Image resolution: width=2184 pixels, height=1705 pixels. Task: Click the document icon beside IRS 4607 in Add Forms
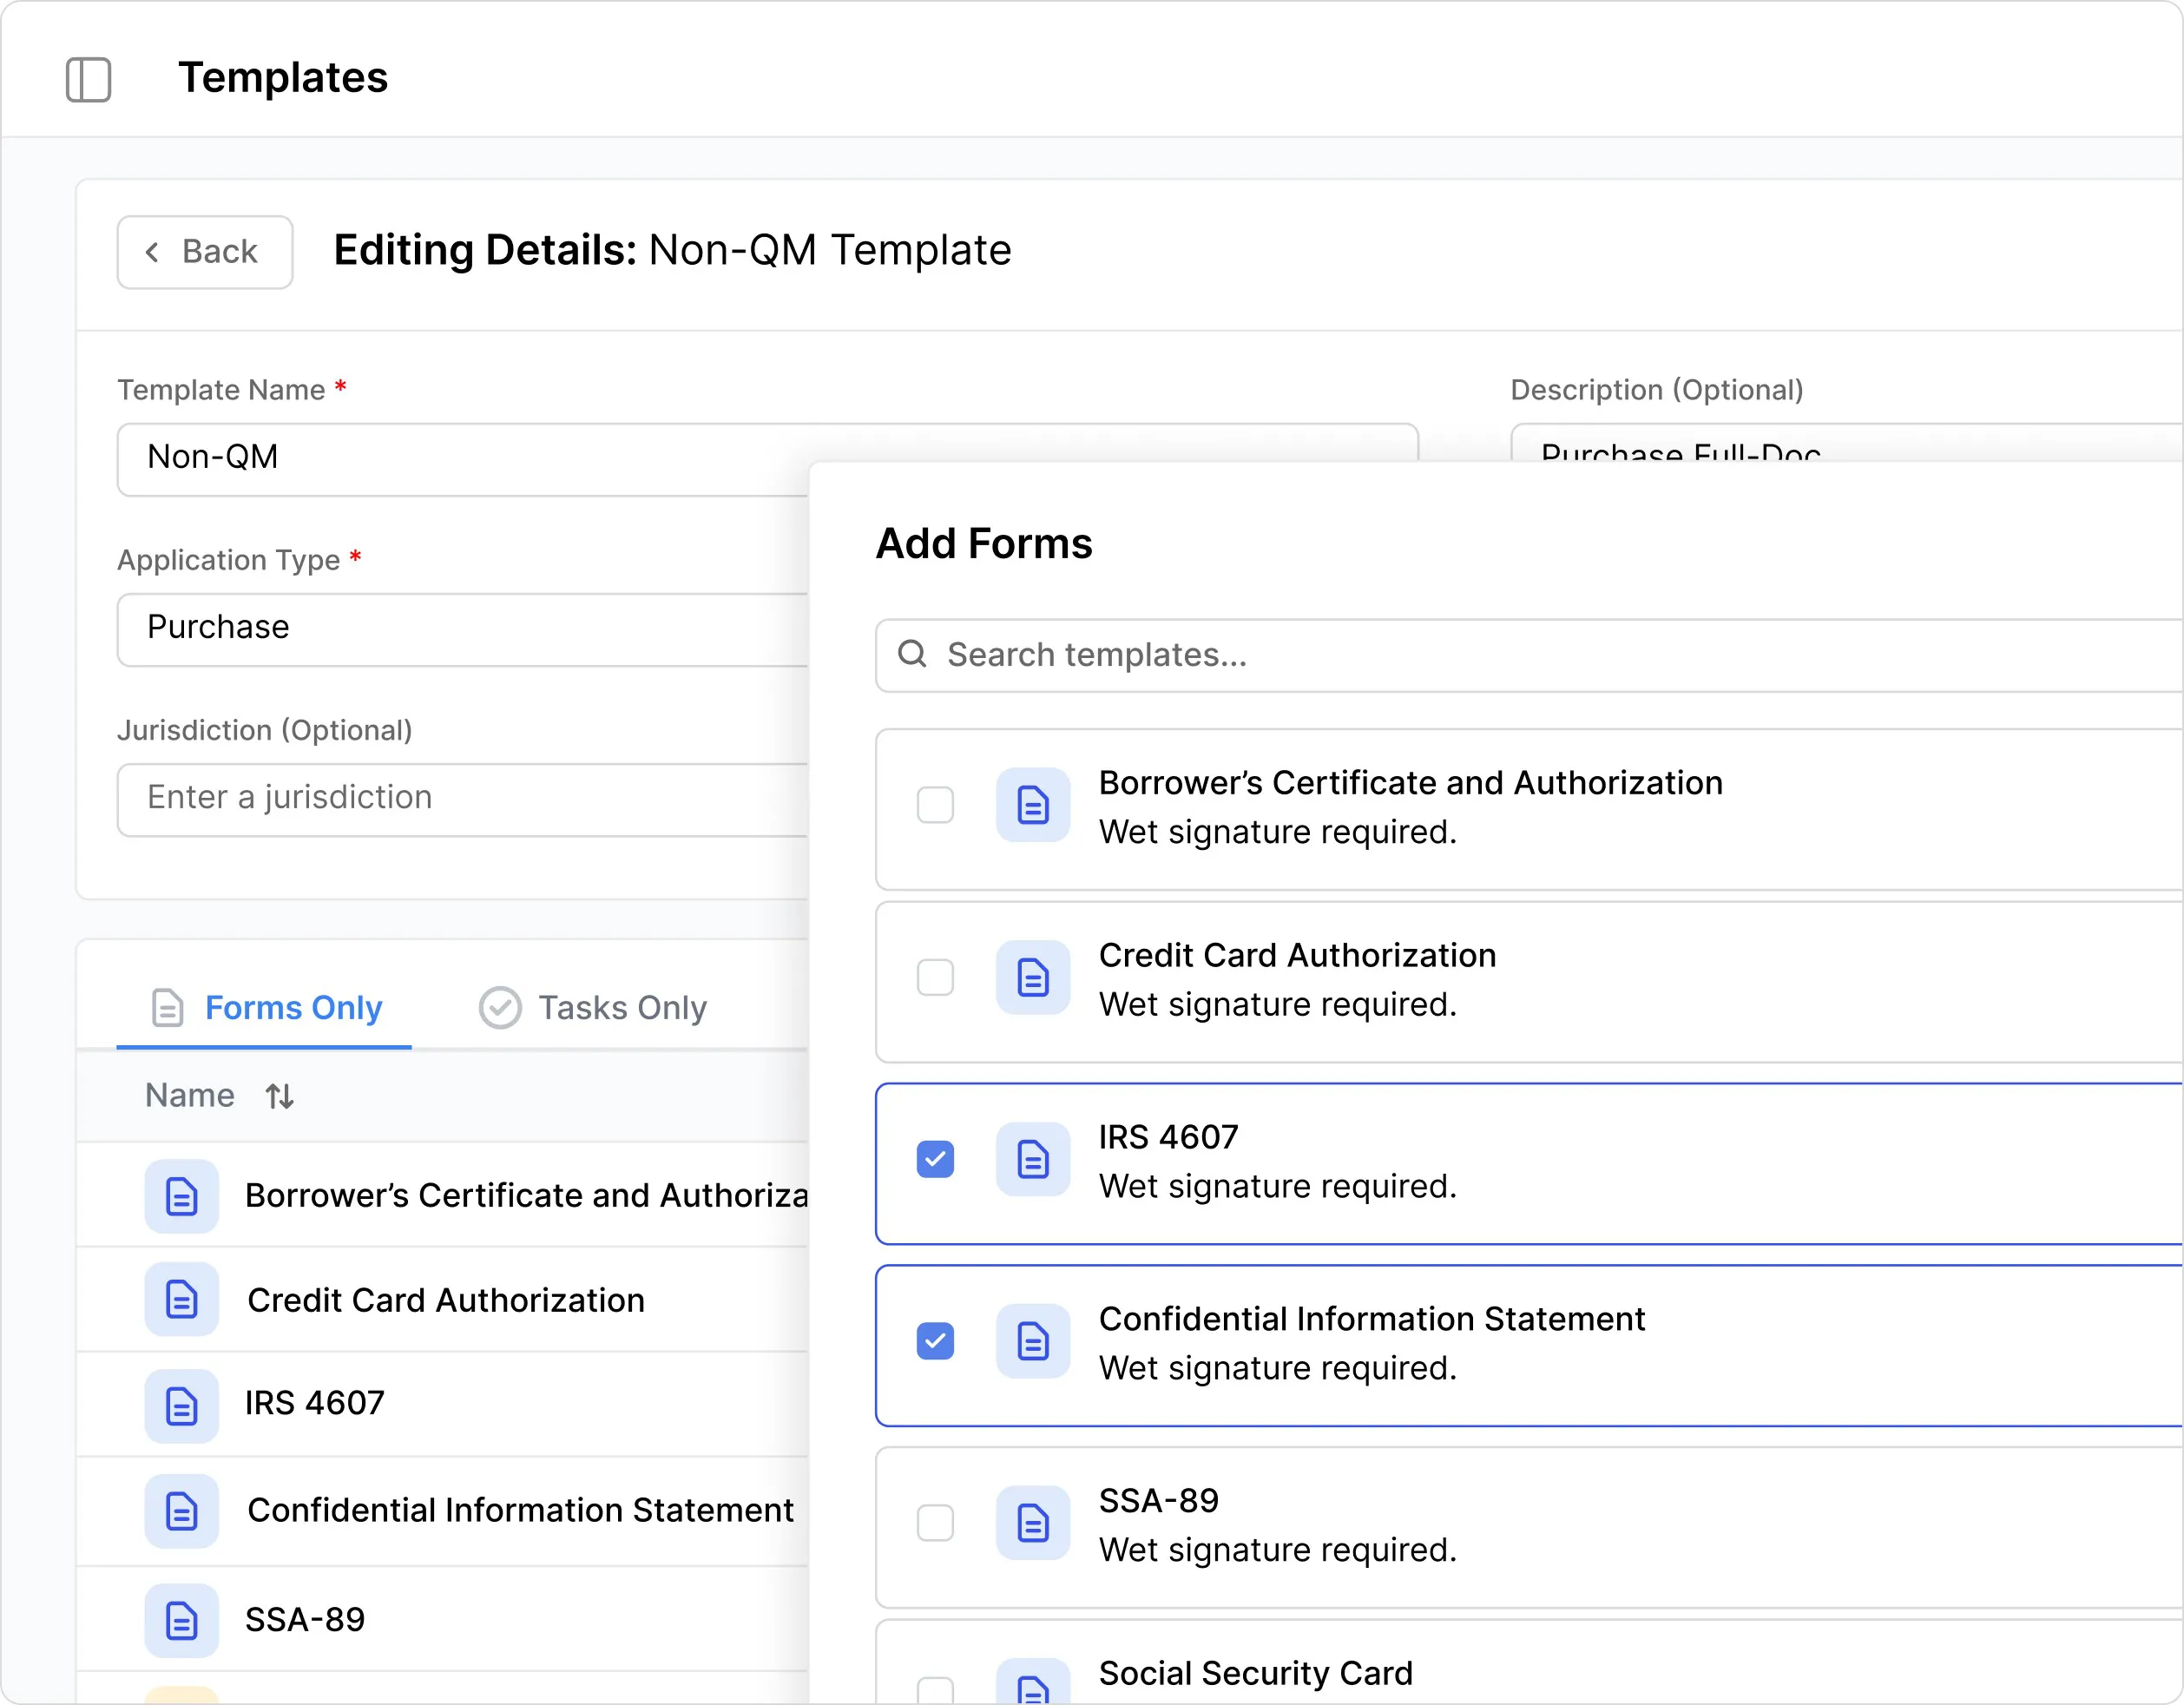[1032, 1159]
